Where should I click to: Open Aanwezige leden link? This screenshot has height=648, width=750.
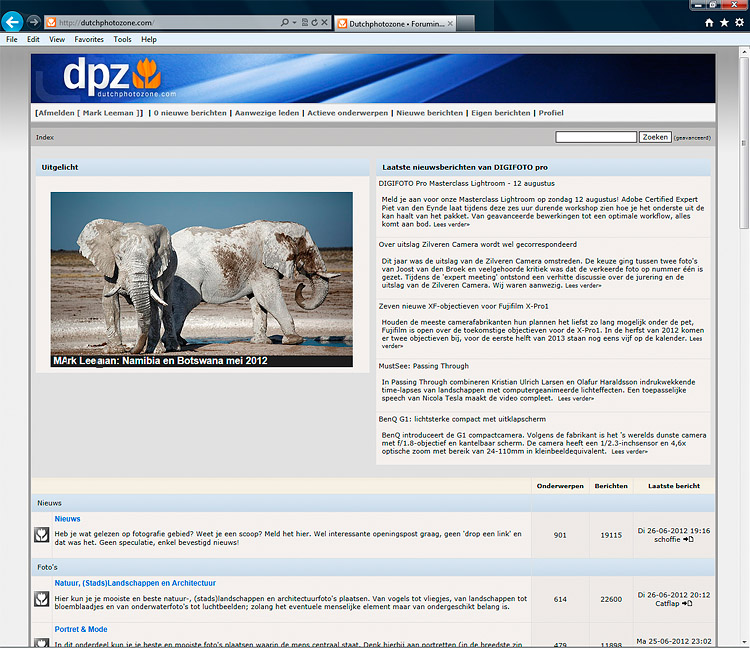tap(267, 113)
